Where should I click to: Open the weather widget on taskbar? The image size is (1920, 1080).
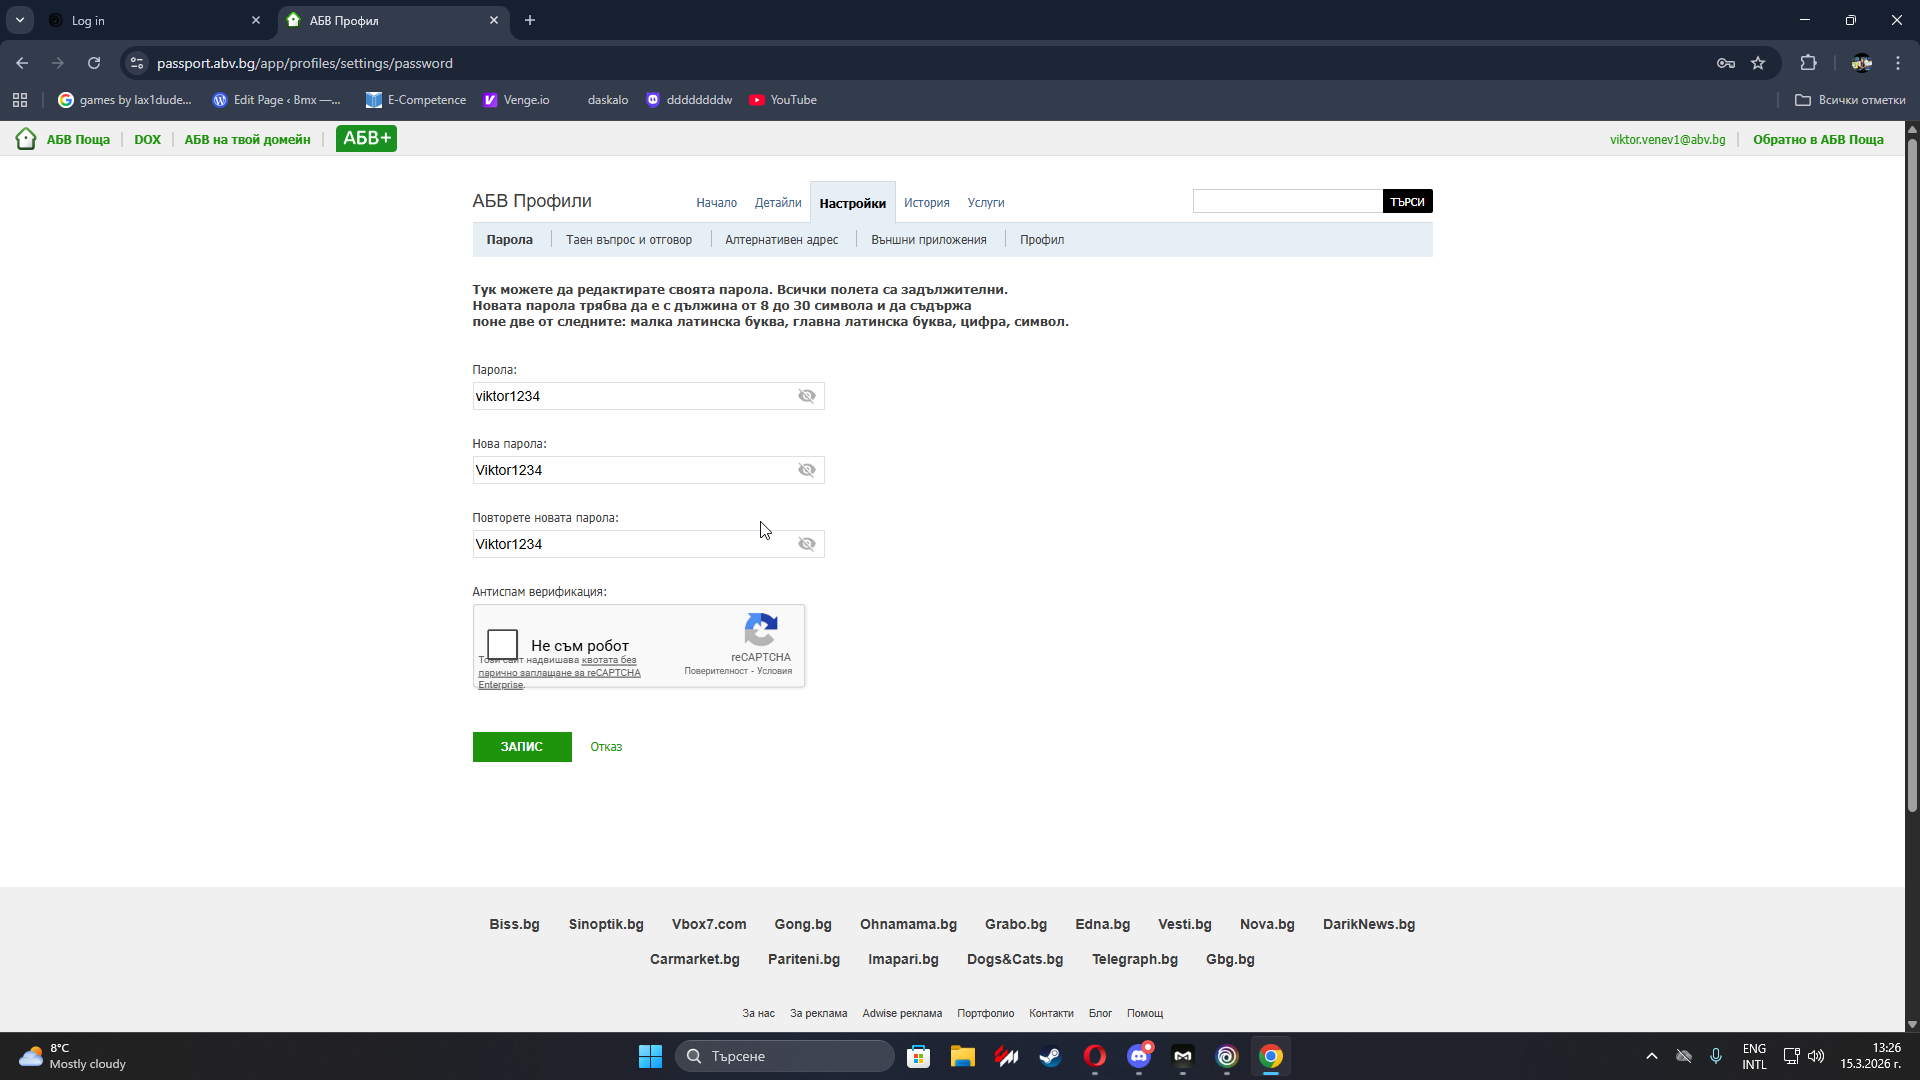(x=72, y=1056)
